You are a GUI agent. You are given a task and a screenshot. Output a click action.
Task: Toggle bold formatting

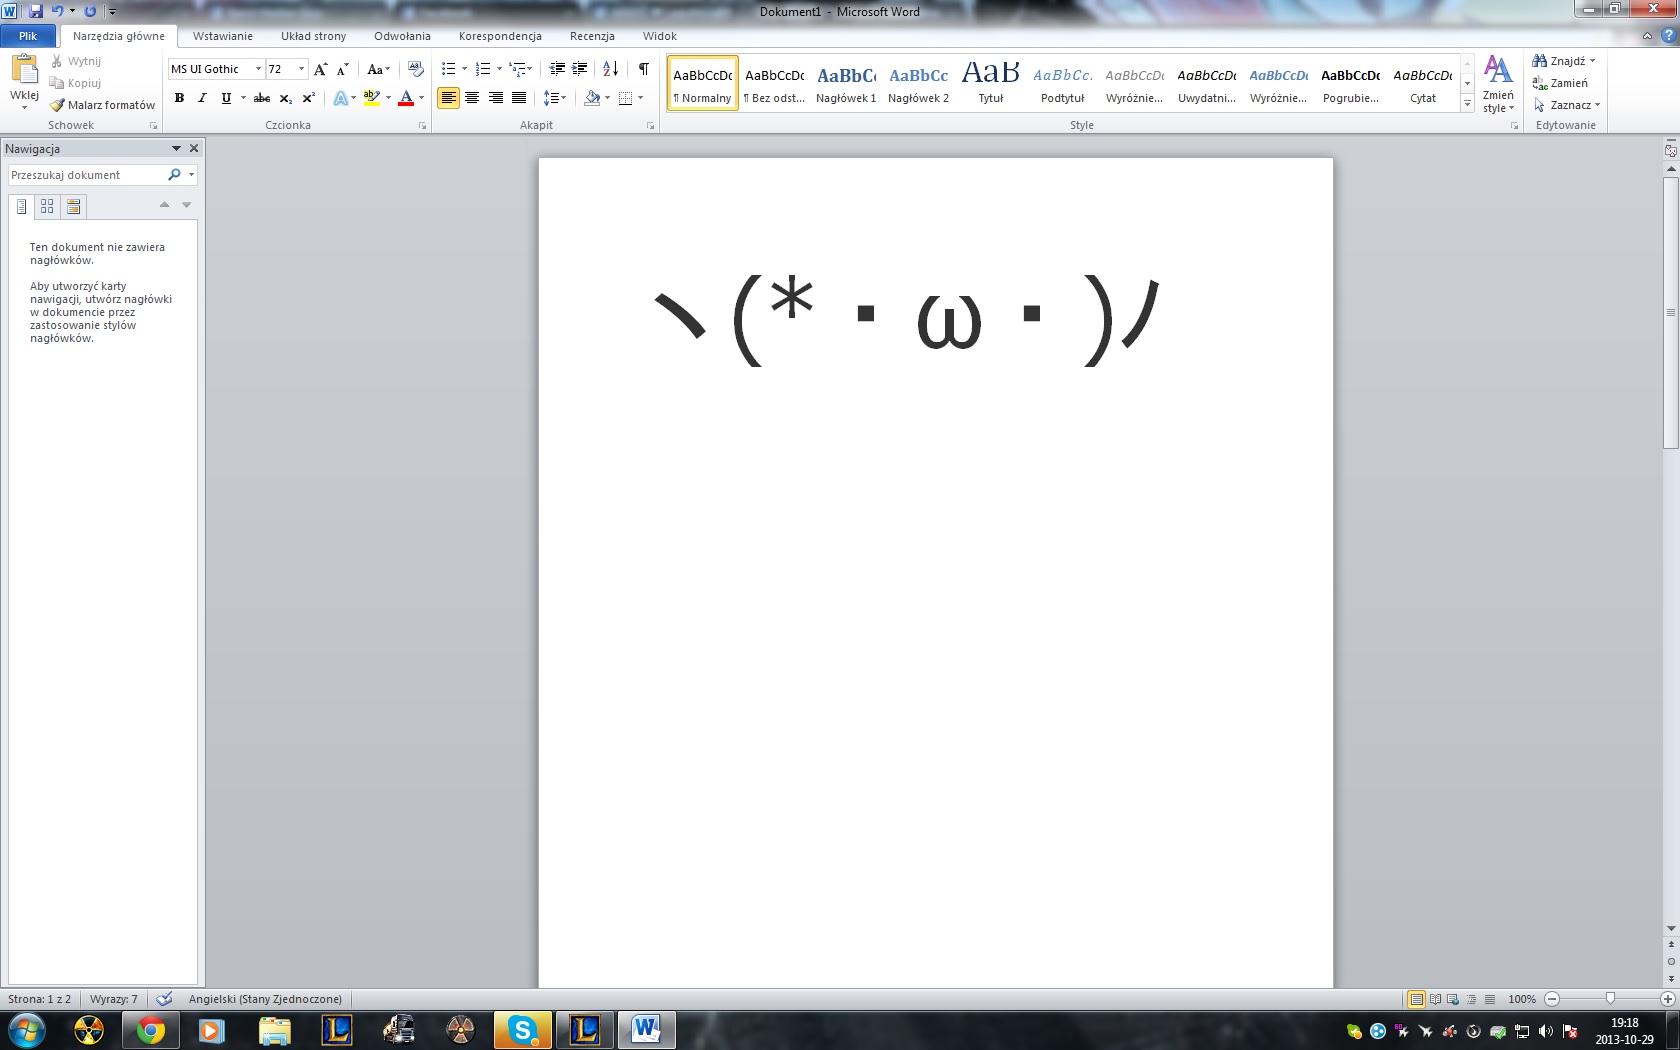[179, 98]
